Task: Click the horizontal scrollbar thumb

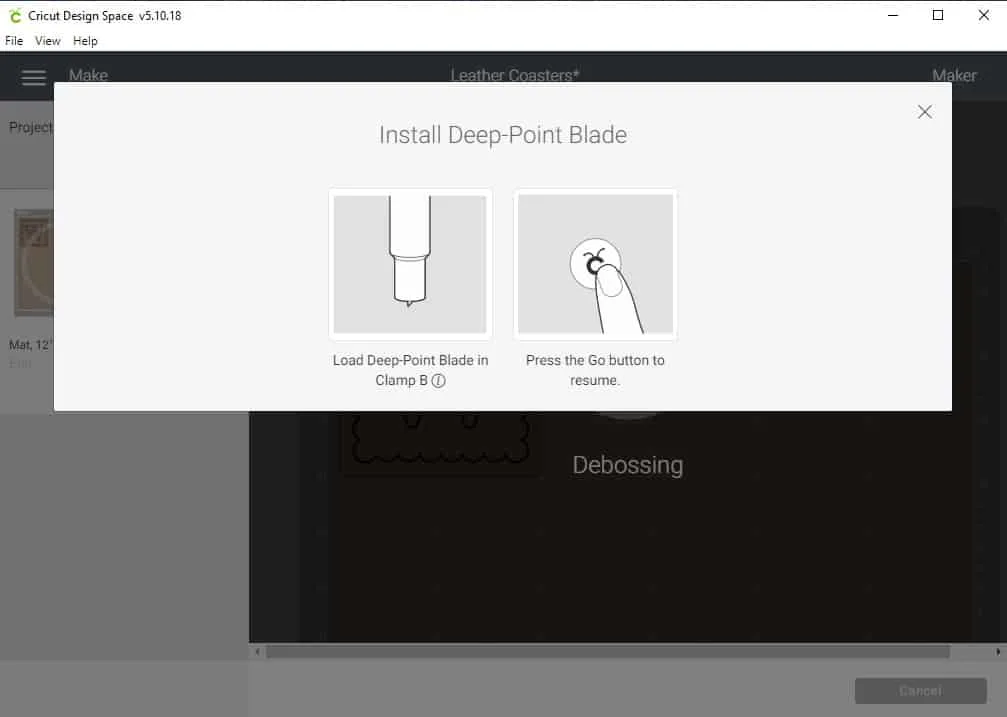Action: pyautogui.click(x=608, y=651)
